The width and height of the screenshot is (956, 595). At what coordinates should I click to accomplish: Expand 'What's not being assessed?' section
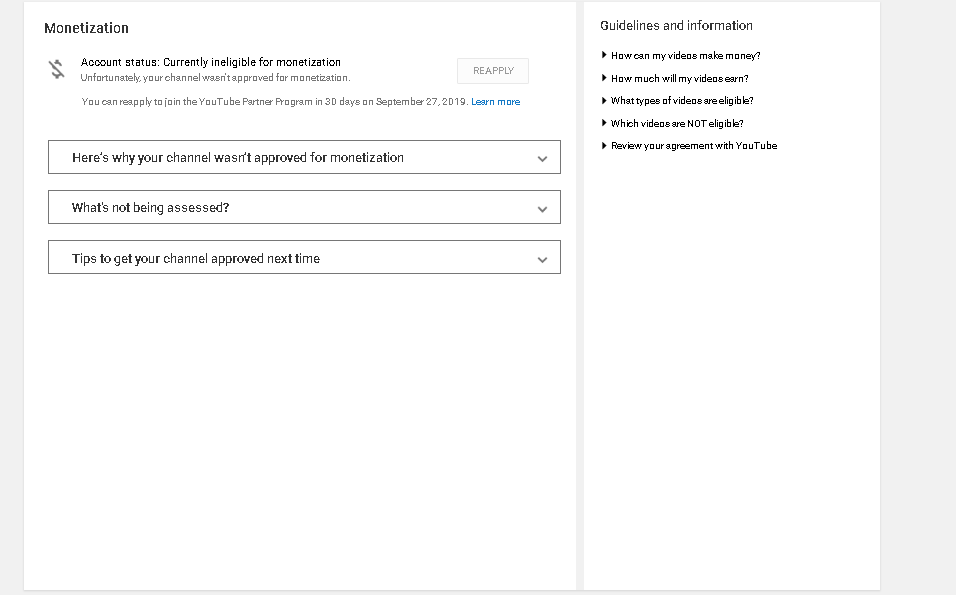(304, 207)
